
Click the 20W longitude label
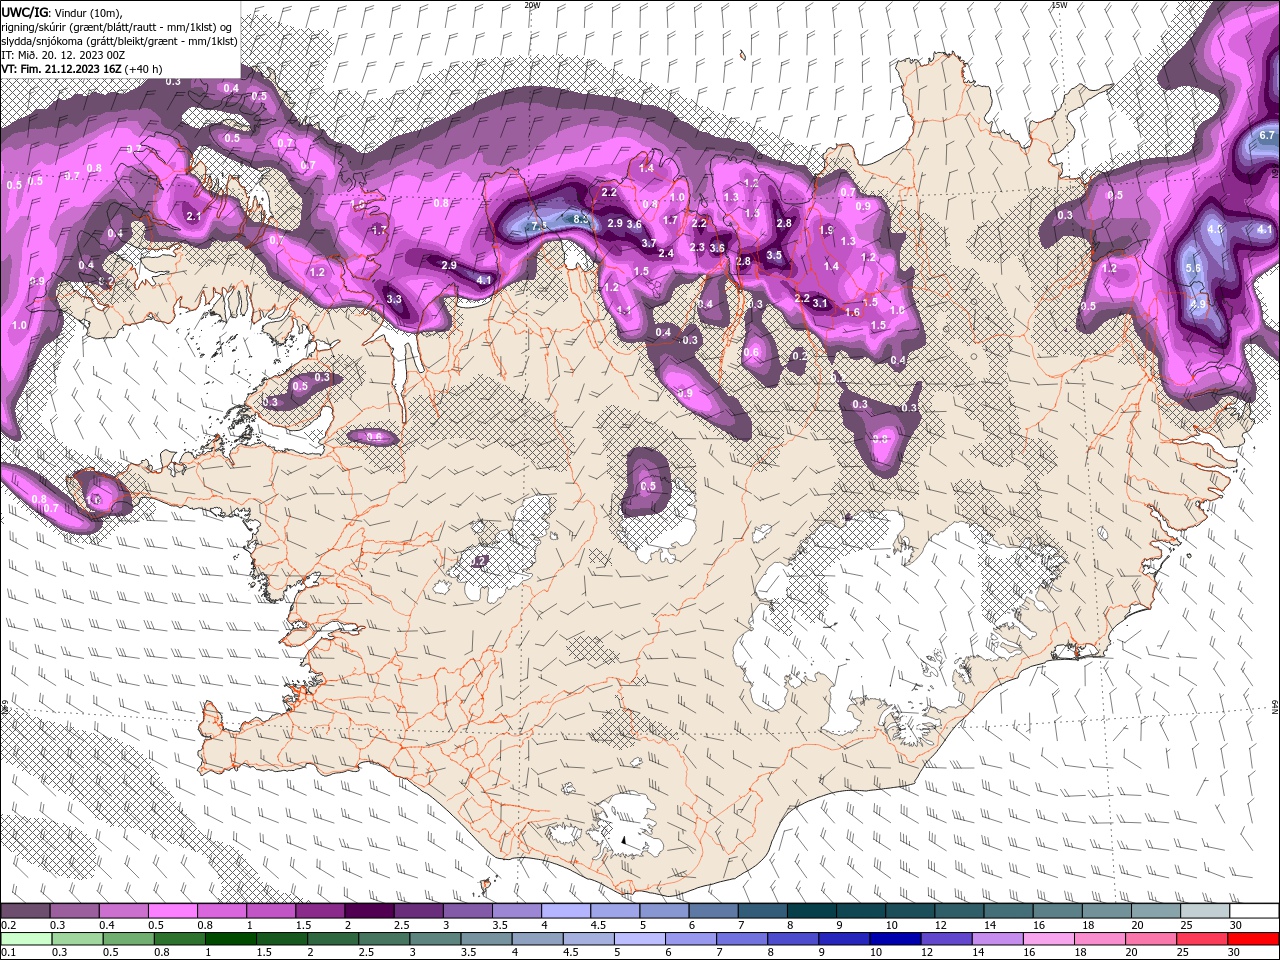532,5
